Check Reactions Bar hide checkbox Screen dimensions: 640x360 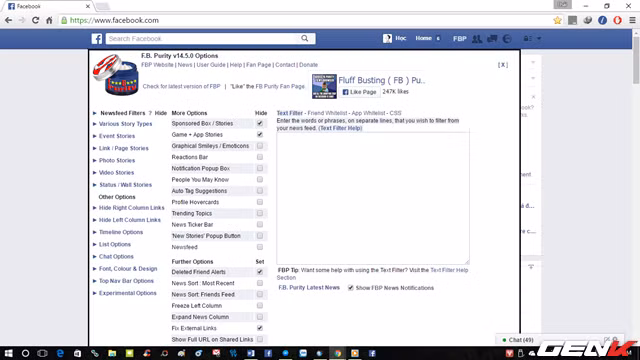coord(260,157)
